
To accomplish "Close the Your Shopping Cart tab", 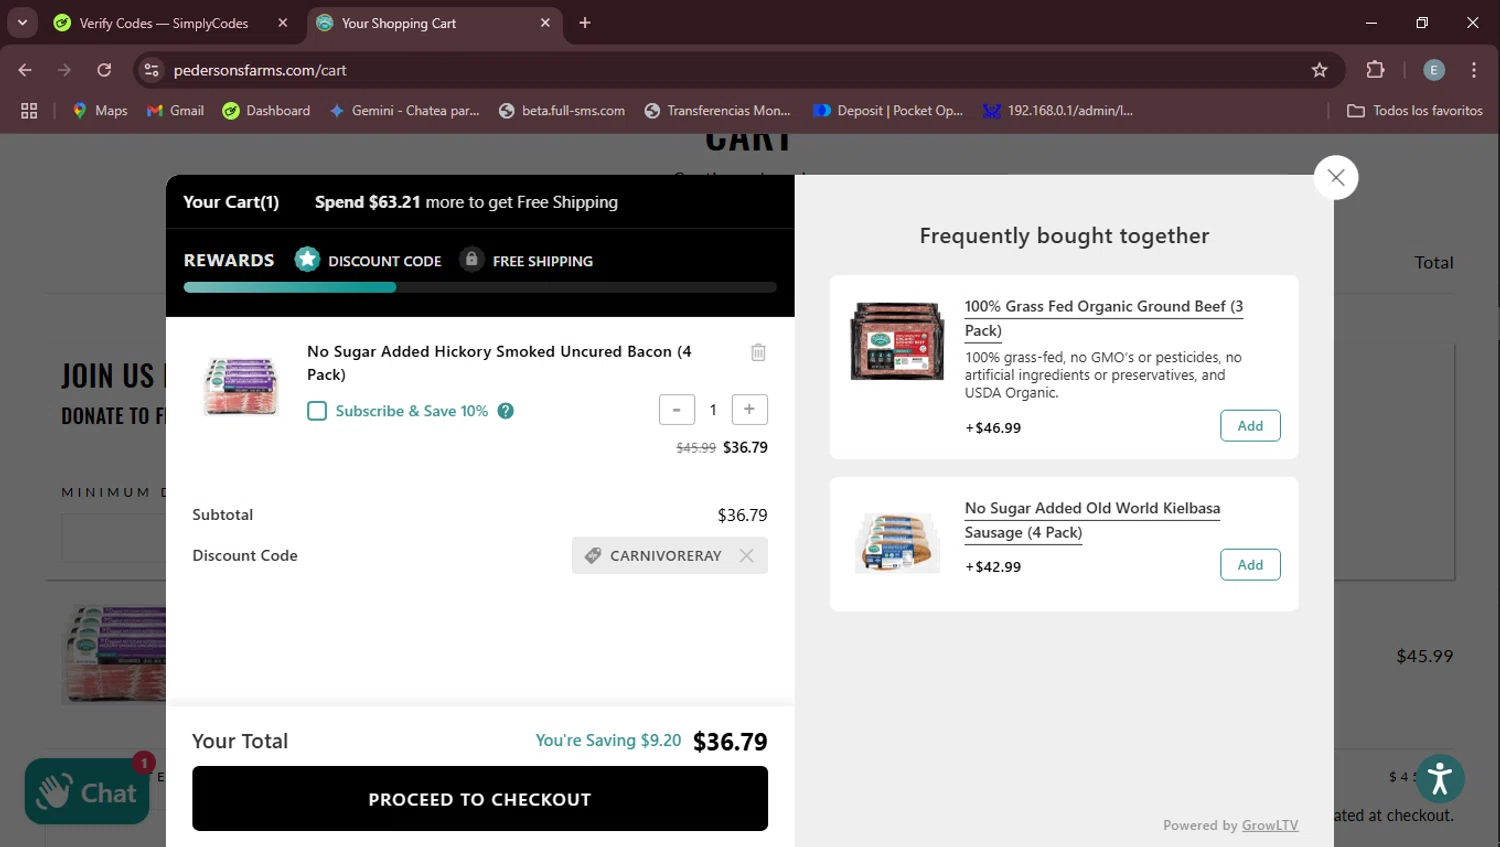I will click(x=545, y=23).
